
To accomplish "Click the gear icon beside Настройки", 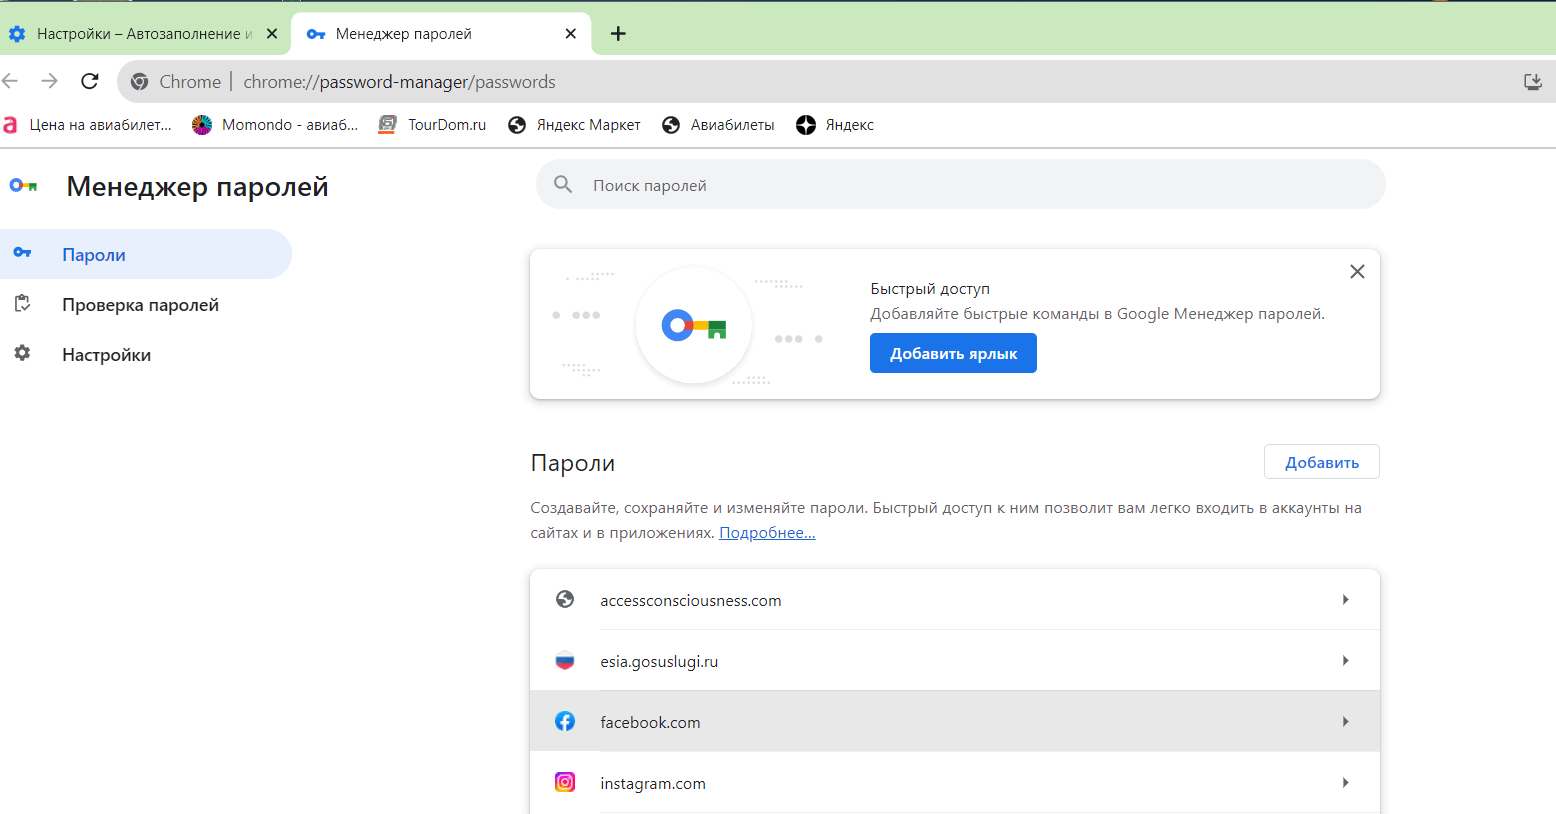I will pyautogui.click(x=22, y=353).
